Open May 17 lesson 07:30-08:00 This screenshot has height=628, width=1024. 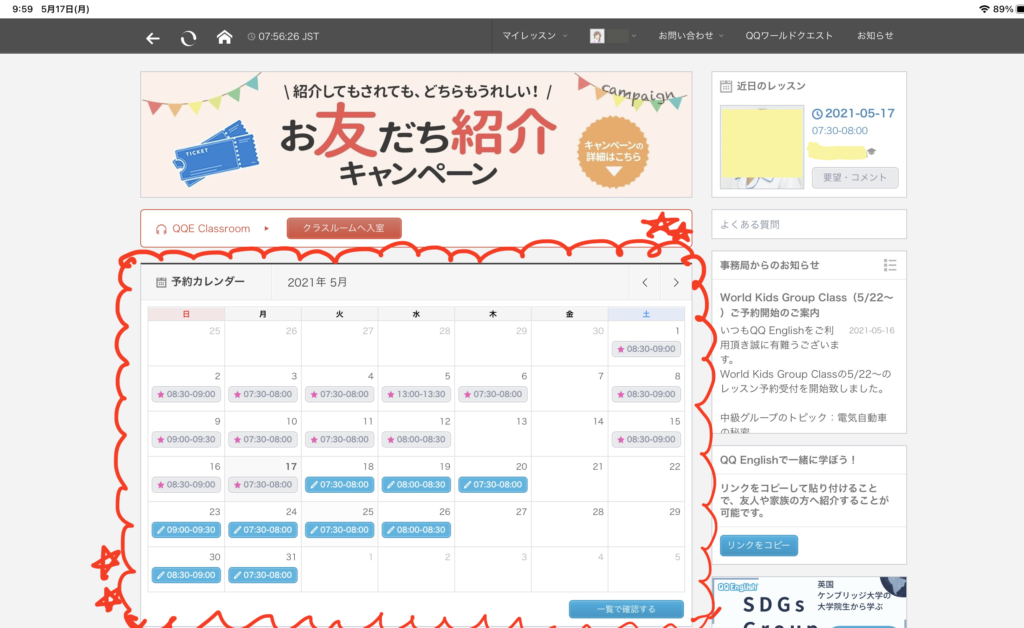coord(263,484)
